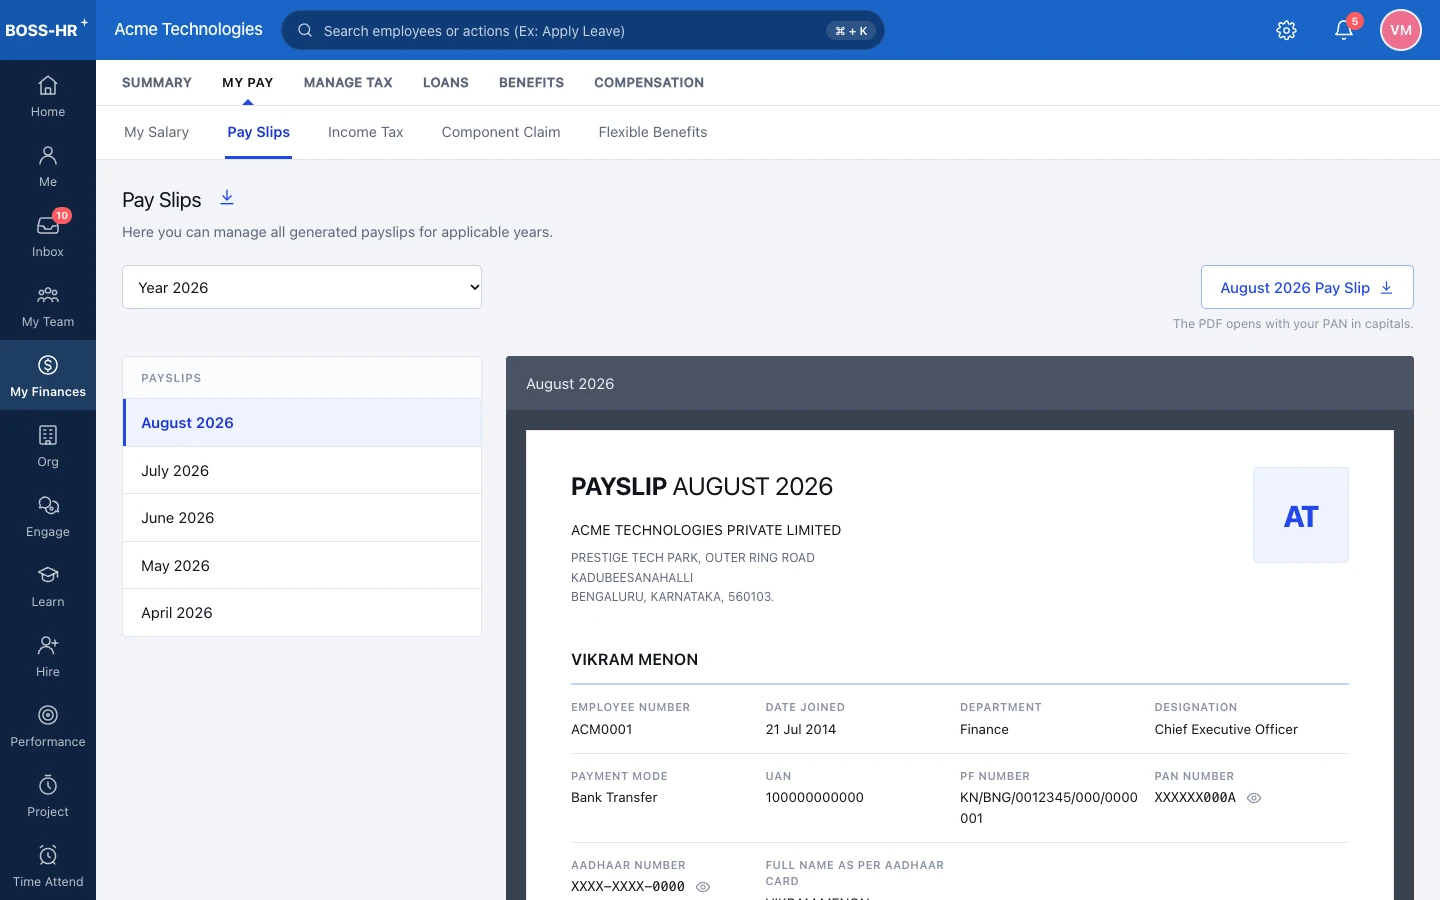Download all pay slips icon beside heading
1440x900 pixels.
point(227,197)
